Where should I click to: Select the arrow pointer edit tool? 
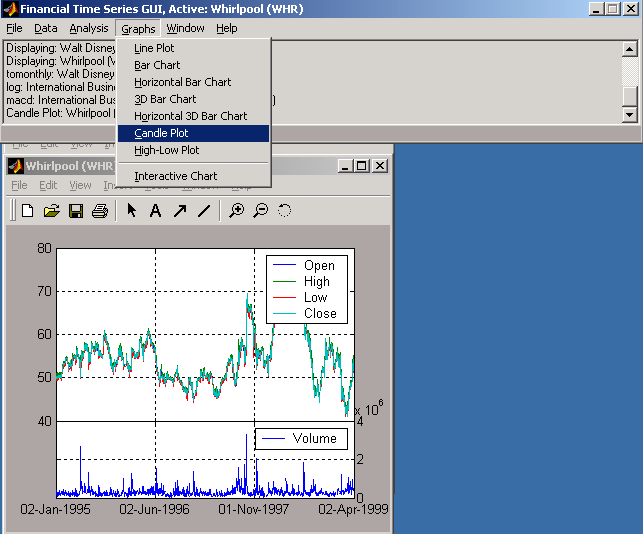click(x=131, y=210)
